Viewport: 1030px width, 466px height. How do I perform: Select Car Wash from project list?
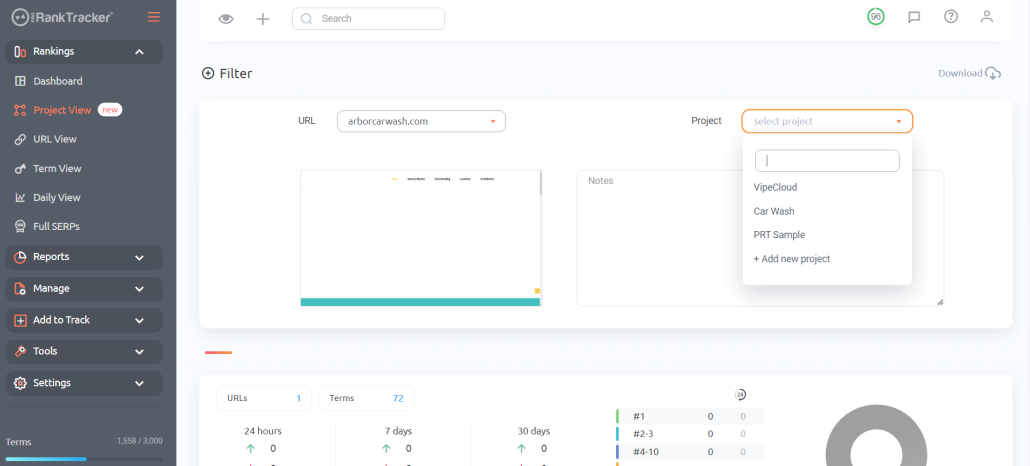coord(774,211)
